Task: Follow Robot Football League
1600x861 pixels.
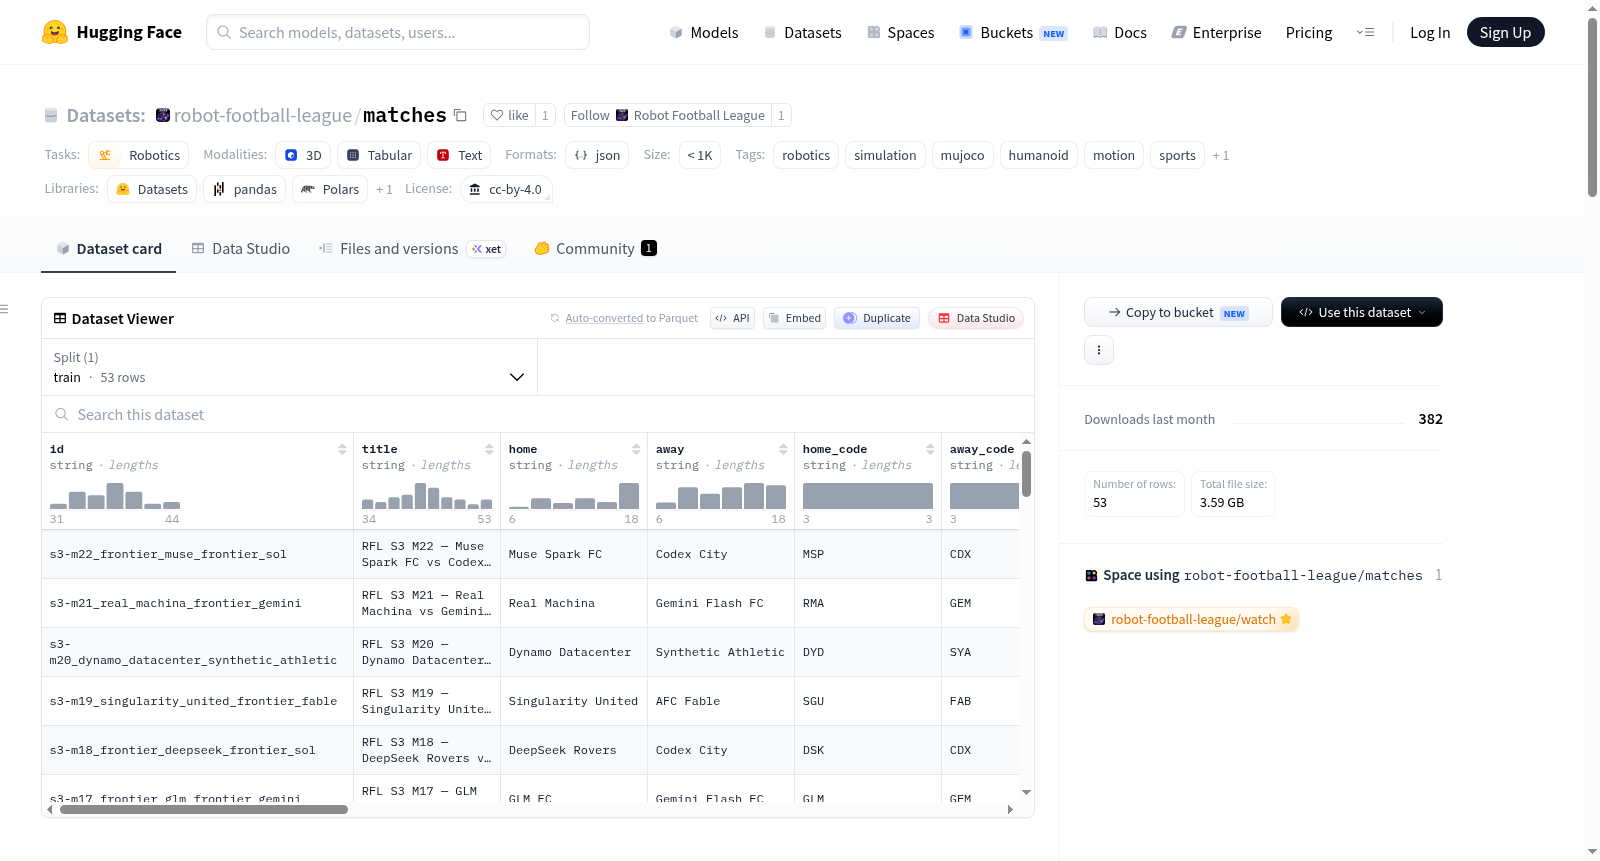Action: coord(667,115)
